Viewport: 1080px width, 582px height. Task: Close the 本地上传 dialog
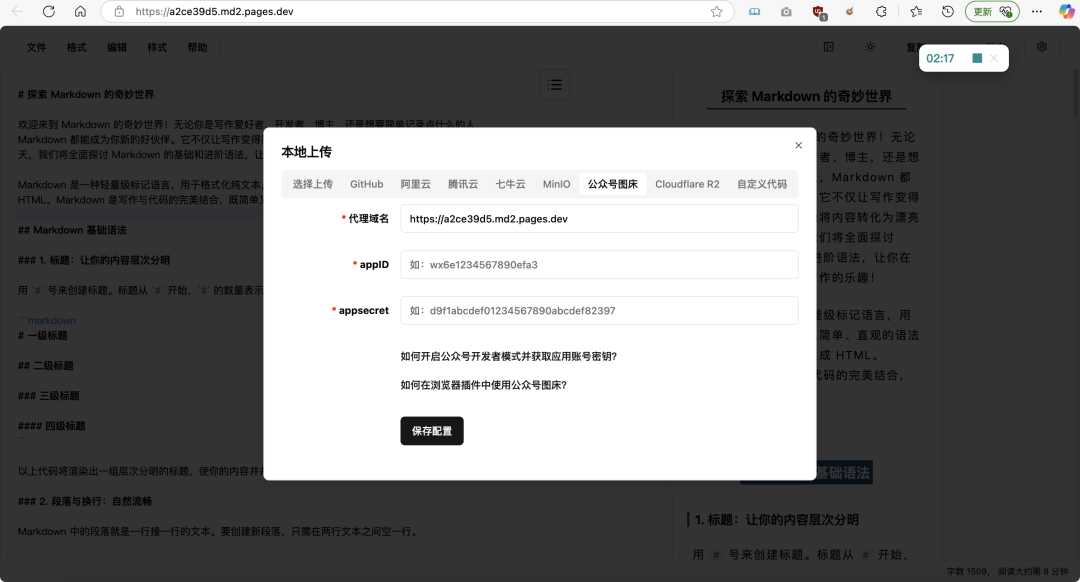(x=798, y=145)
